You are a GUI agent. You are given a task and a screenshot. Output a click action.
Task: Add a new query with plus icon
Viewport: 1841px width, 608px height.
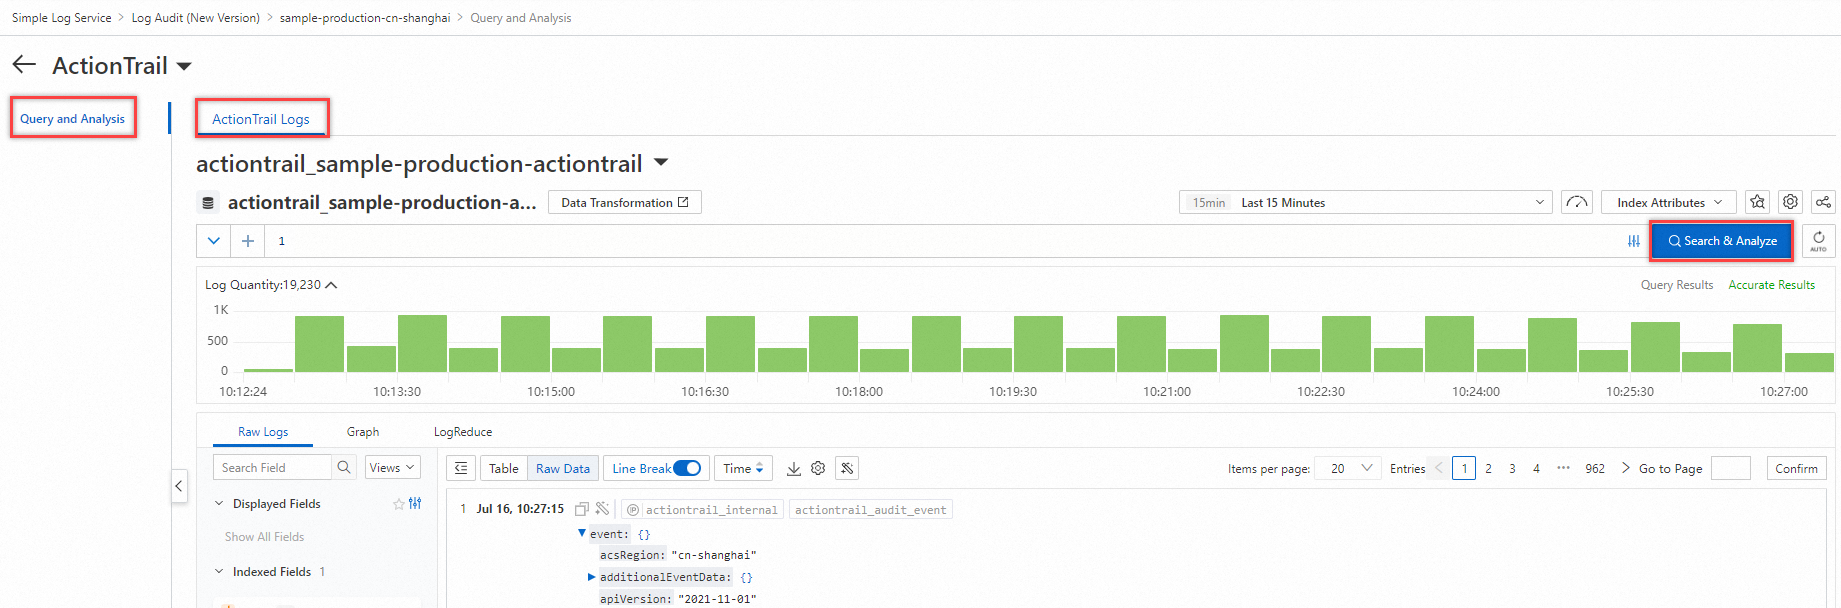[x=248, y=241]
